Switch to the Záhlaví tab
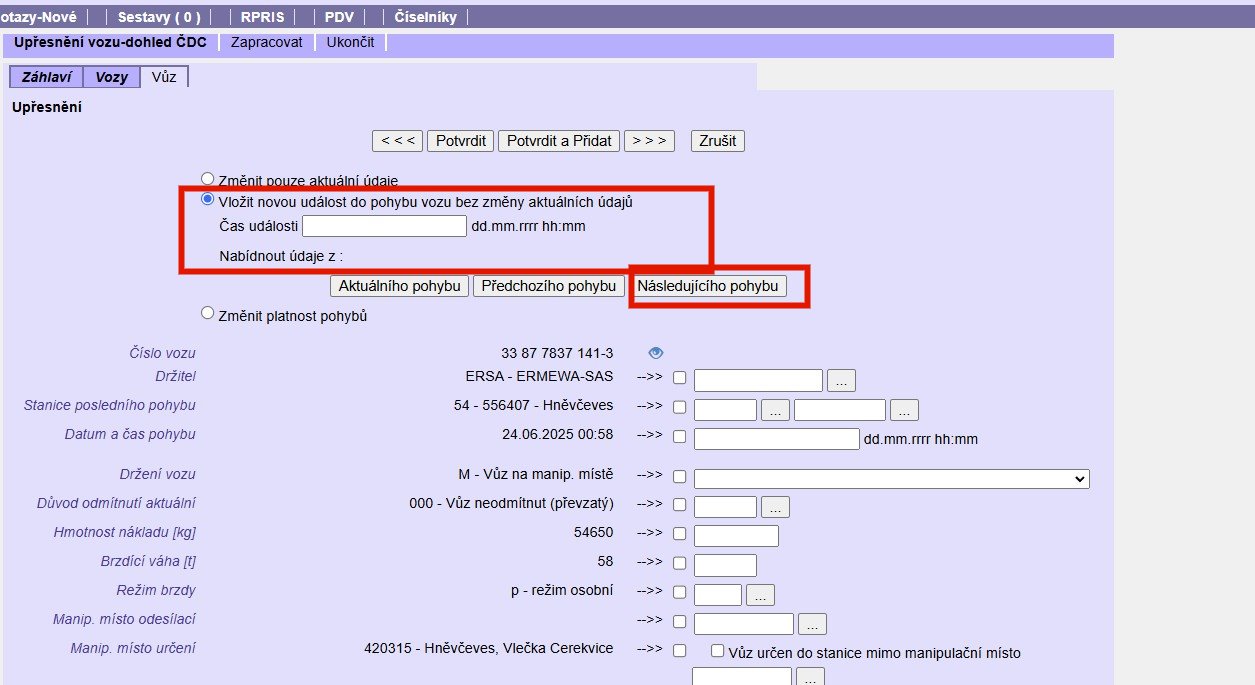The width and height of the screenshot is (1255, 685). tap(45, 77)
